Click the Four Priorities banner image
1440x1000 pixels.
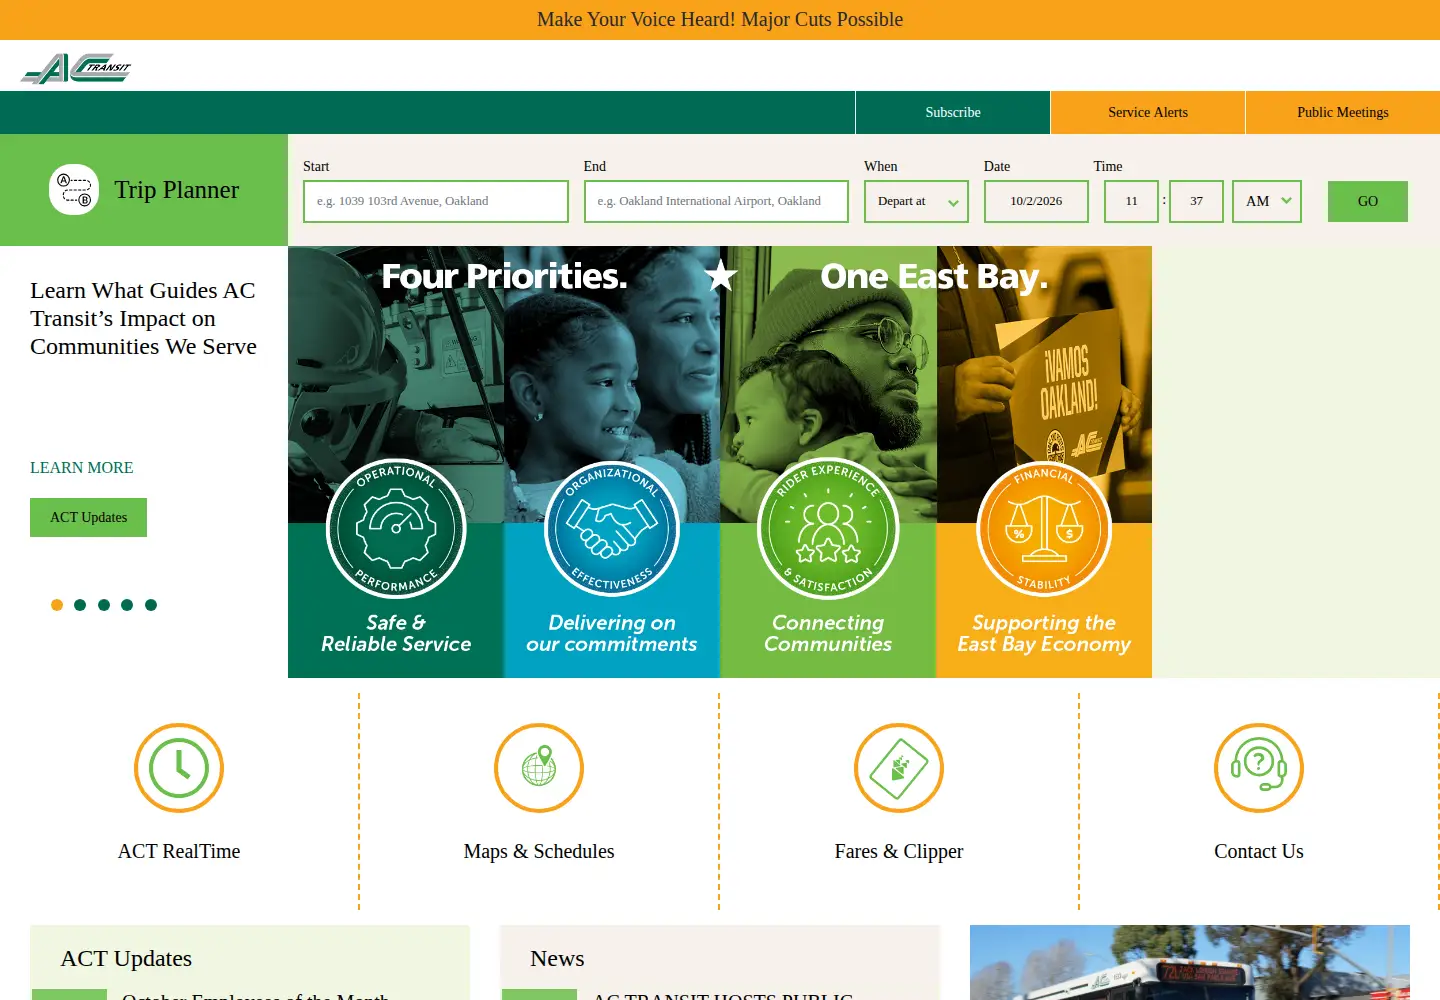pyautogui.click(x=720, y=462)
